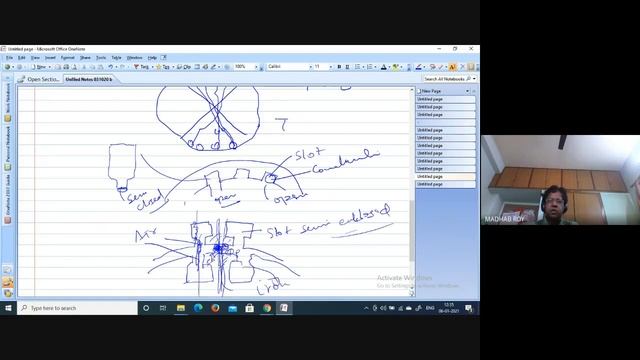Click the notification center icon in the system tray
This screenshot has width=640, height=360.
(x=469, y=308)
